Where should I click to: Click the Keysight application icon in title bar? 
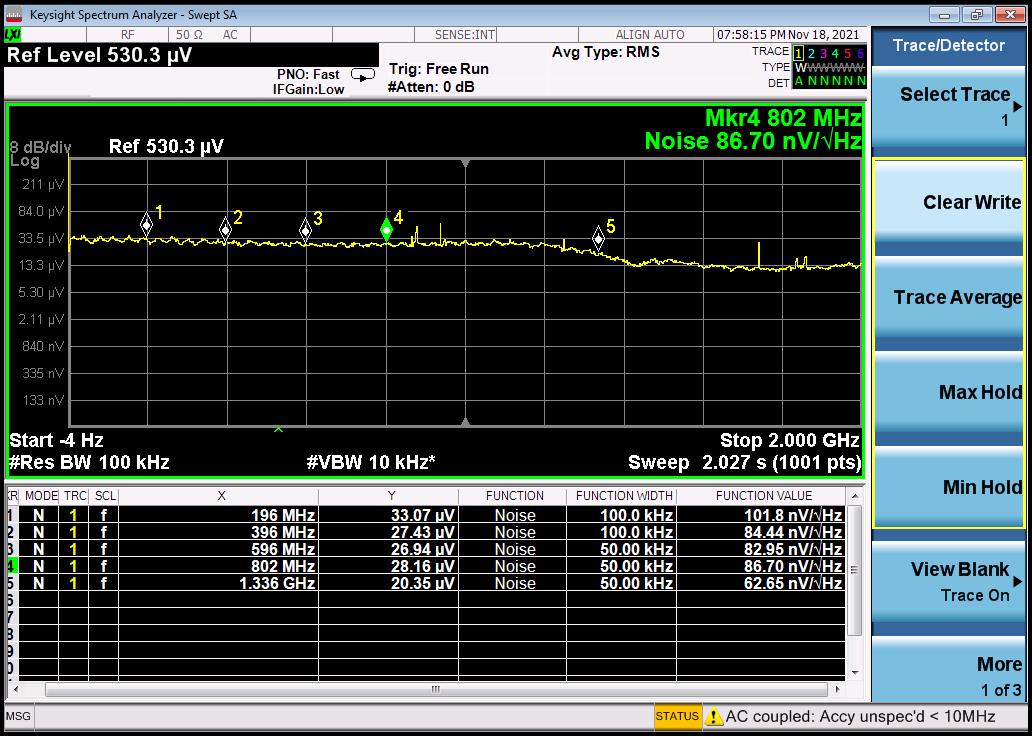pos(14,14)
